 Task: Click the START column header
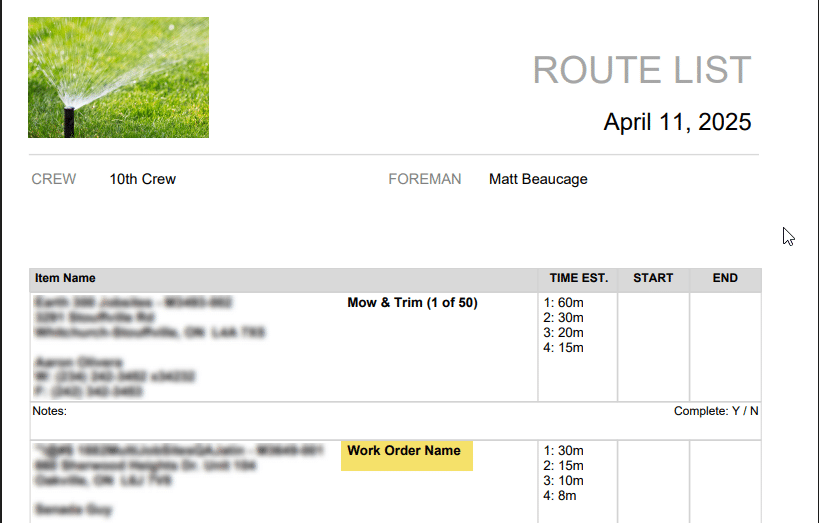(x=653, y=278)
